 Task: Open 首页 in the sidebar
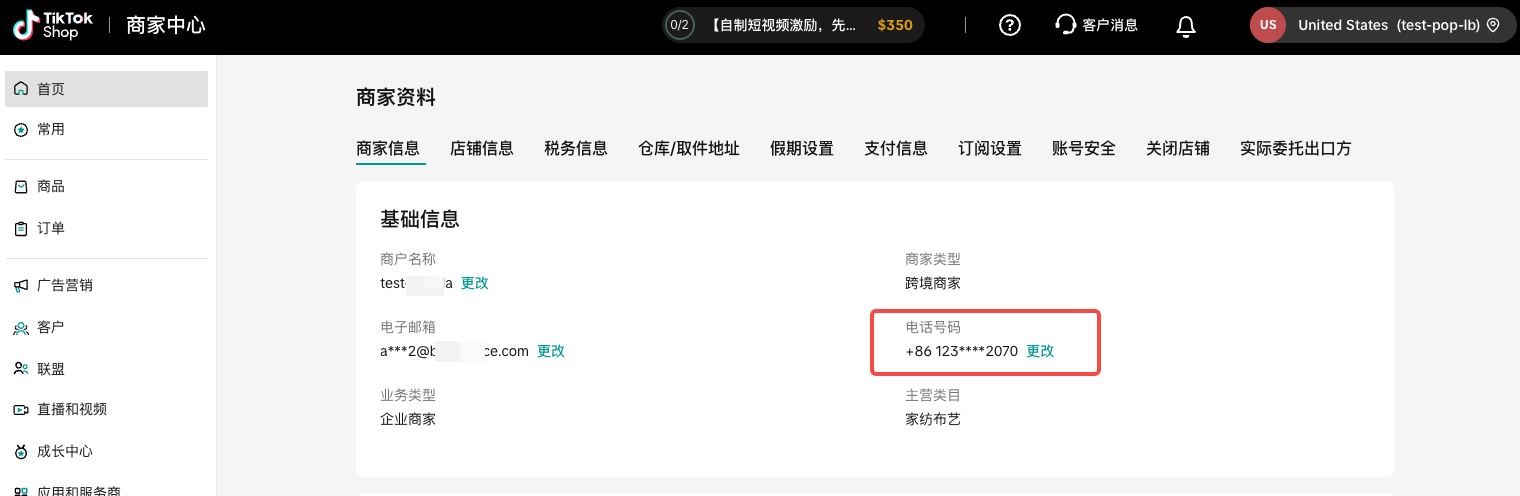(51, 89)
